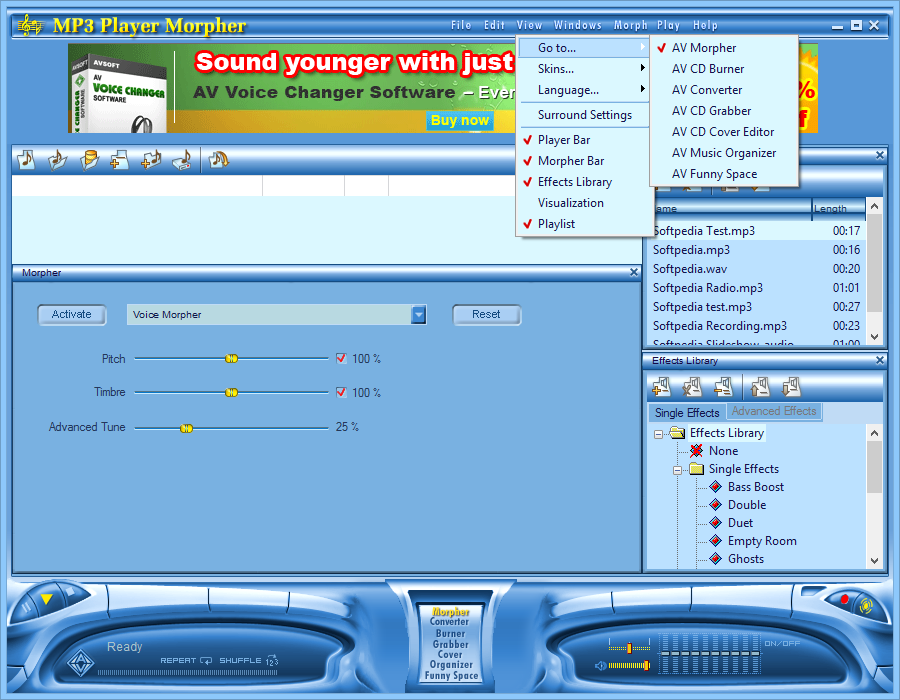The image size is (900, 700).
Task: Select Surround Settings menu item
Action: (x=585, y=115)
